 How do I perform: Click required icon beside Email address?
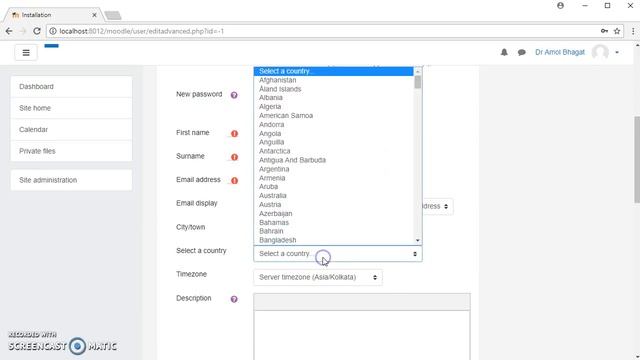point(234,180)
